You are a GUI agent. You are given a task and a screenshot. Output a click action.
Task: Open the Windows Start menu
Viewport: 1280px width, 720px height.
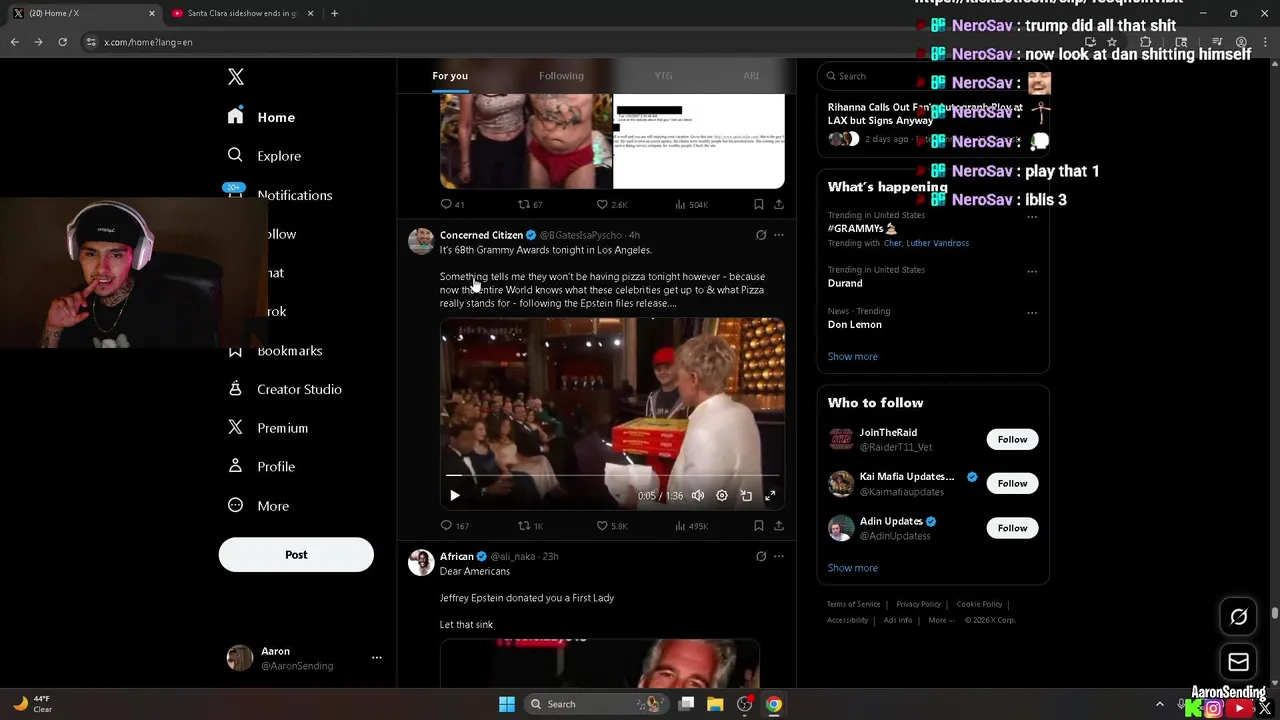[x=507, y=704]
